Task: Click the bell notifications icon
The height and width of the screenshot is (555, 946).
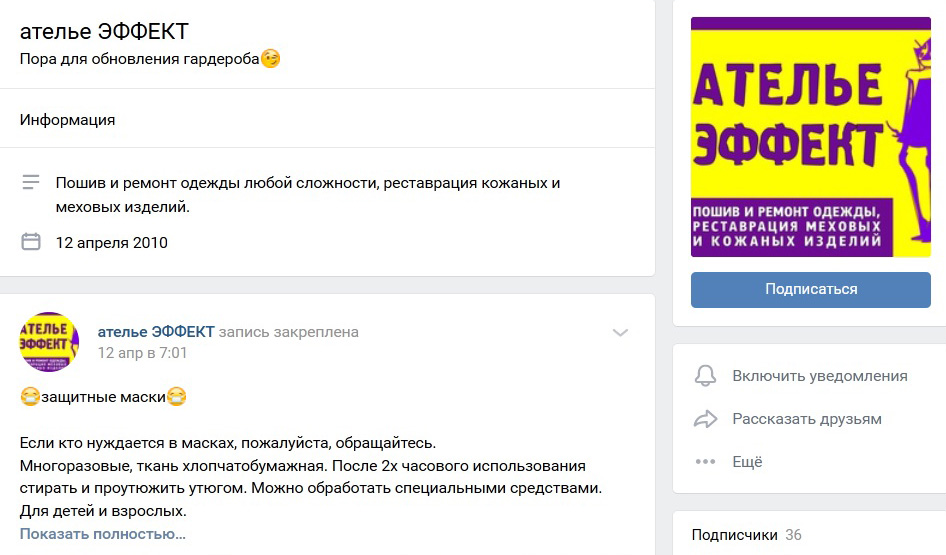Action: point(706,376)
